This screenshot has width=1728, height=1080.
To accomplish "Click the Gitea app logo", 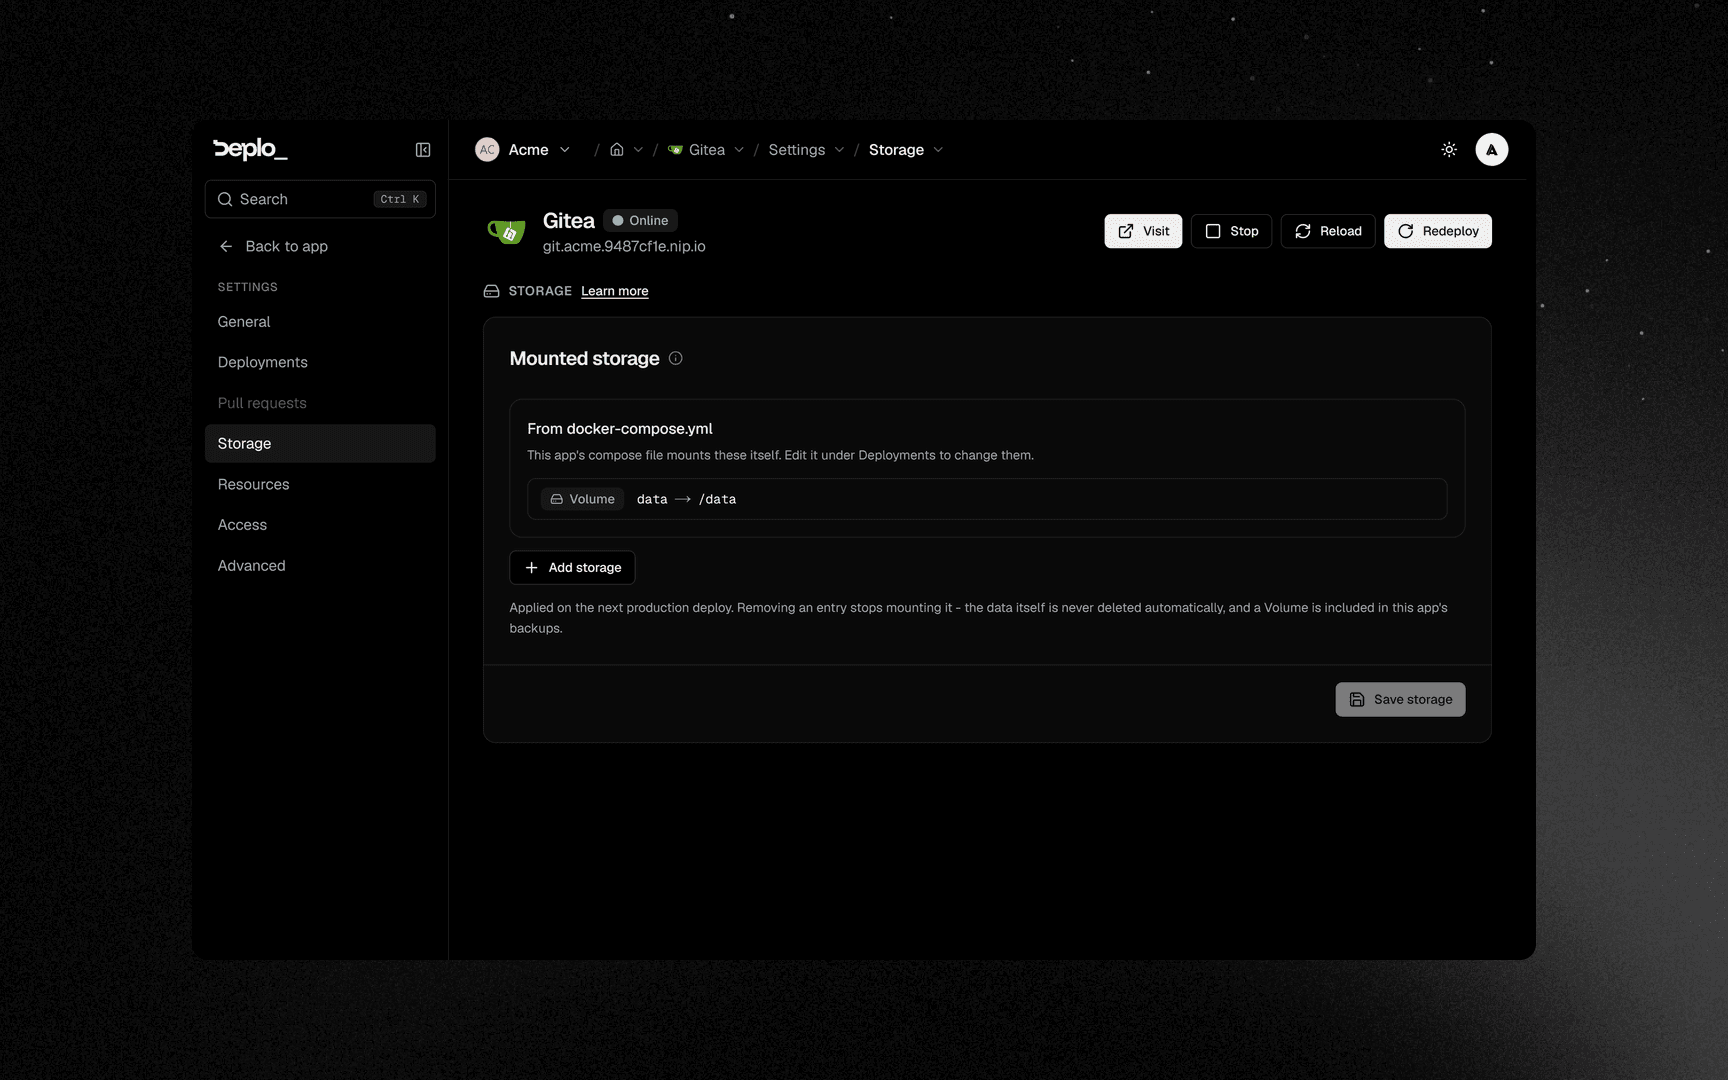I will (x=506, y=232).
